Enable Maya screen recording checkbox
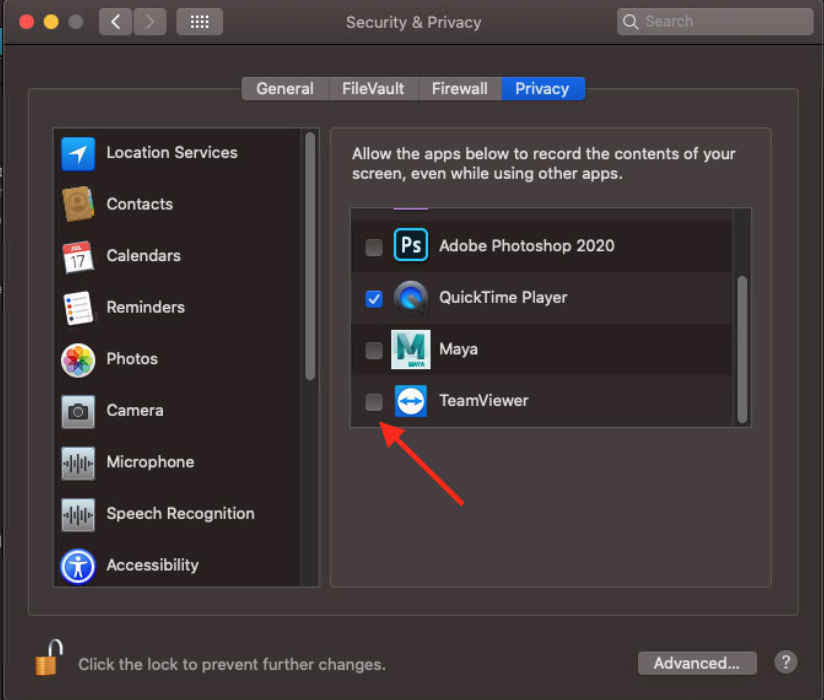This screenshot has width=824, height=700. tap(374, 350)
